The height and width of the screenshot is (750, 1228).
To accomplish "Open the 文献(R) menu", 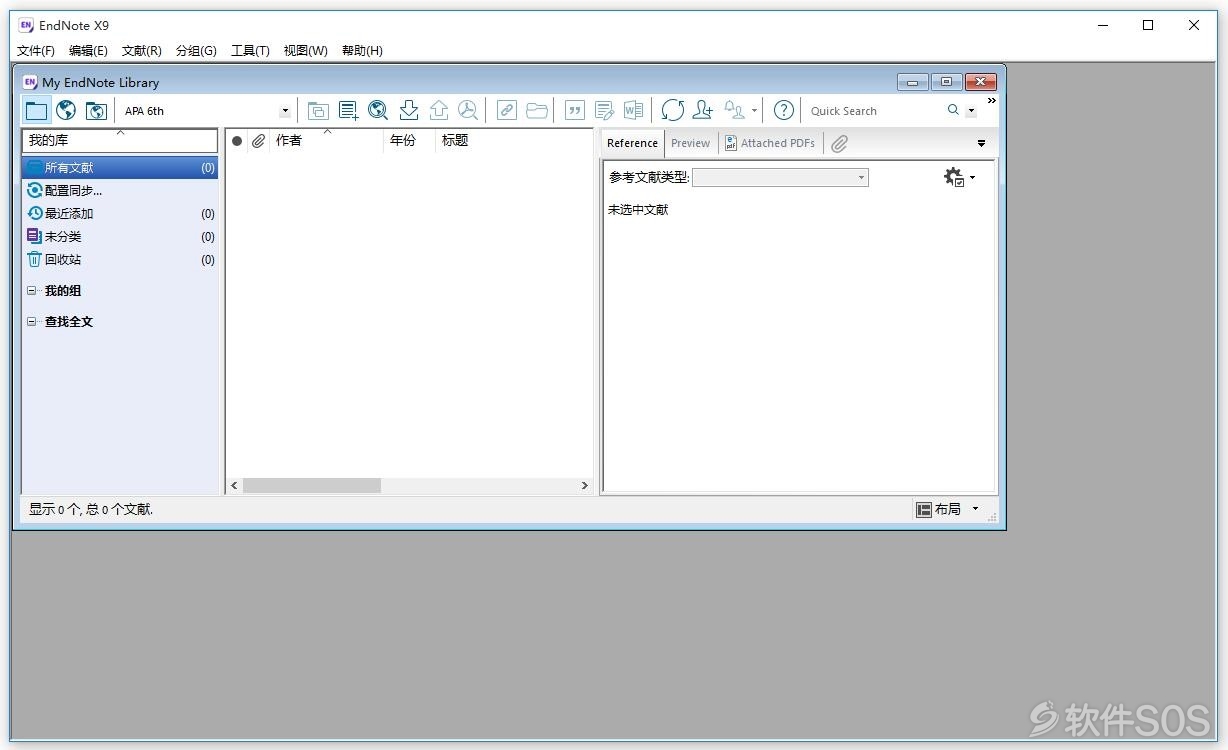I will click(x=142, y=51).
